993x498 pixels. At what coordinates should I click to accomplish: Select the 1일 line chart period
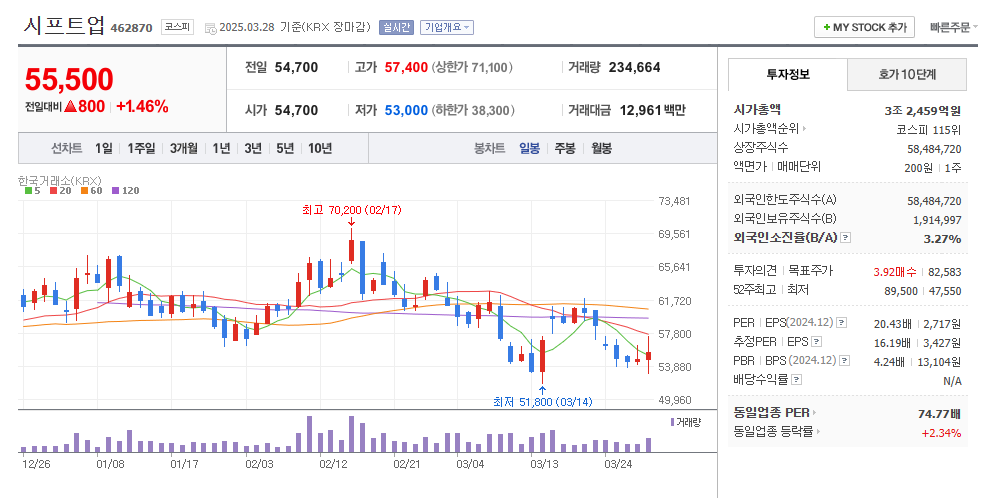click(103, 148)
